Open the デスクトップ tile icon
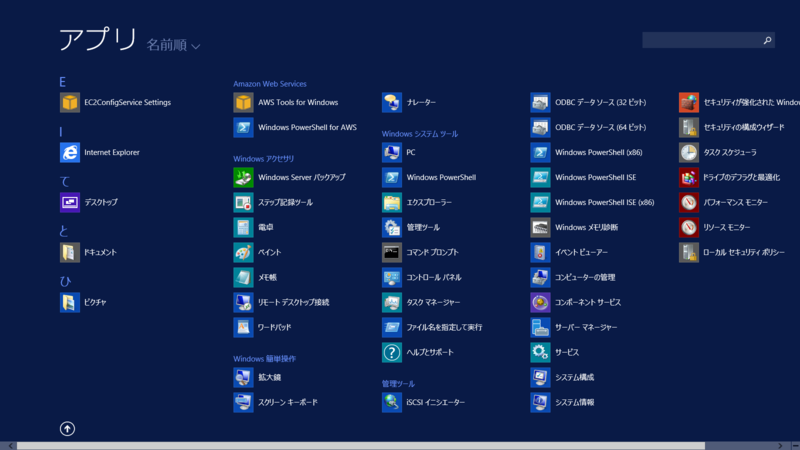Viewport: 800px width, 450px height. (70, 203)
